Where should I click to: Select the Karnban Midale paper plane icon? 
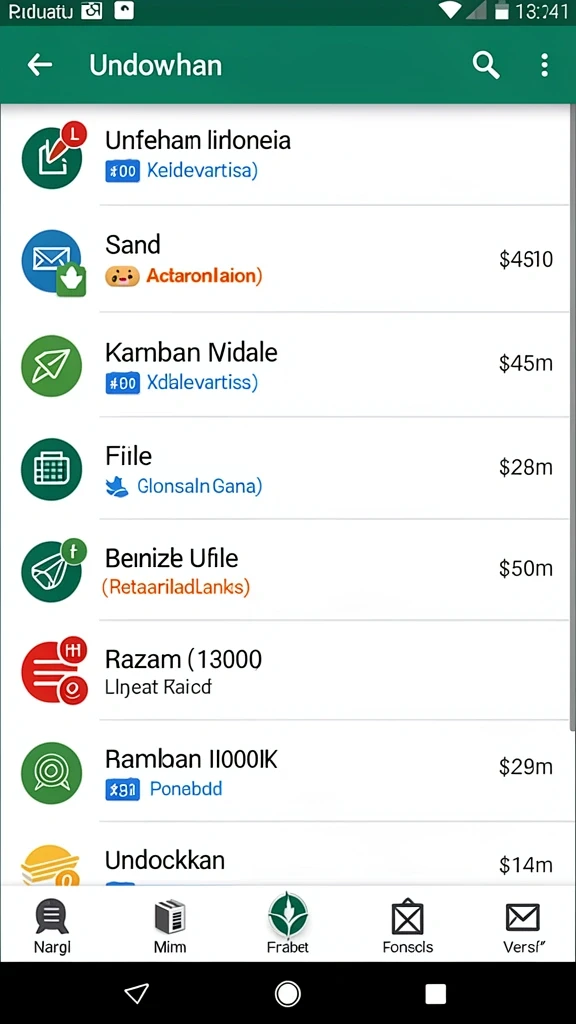pos(52,365)
